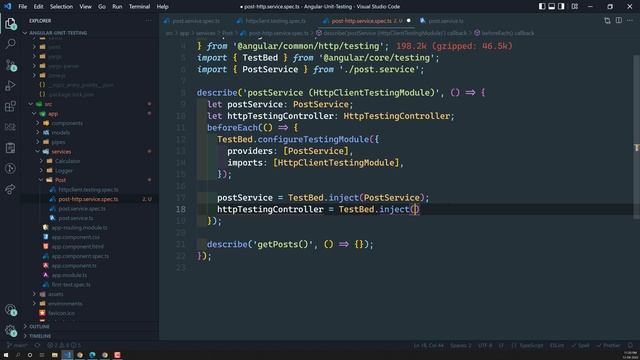Expand the pipes folder
The height and width of the screenshot is (360, 640).
click(58, 142)
